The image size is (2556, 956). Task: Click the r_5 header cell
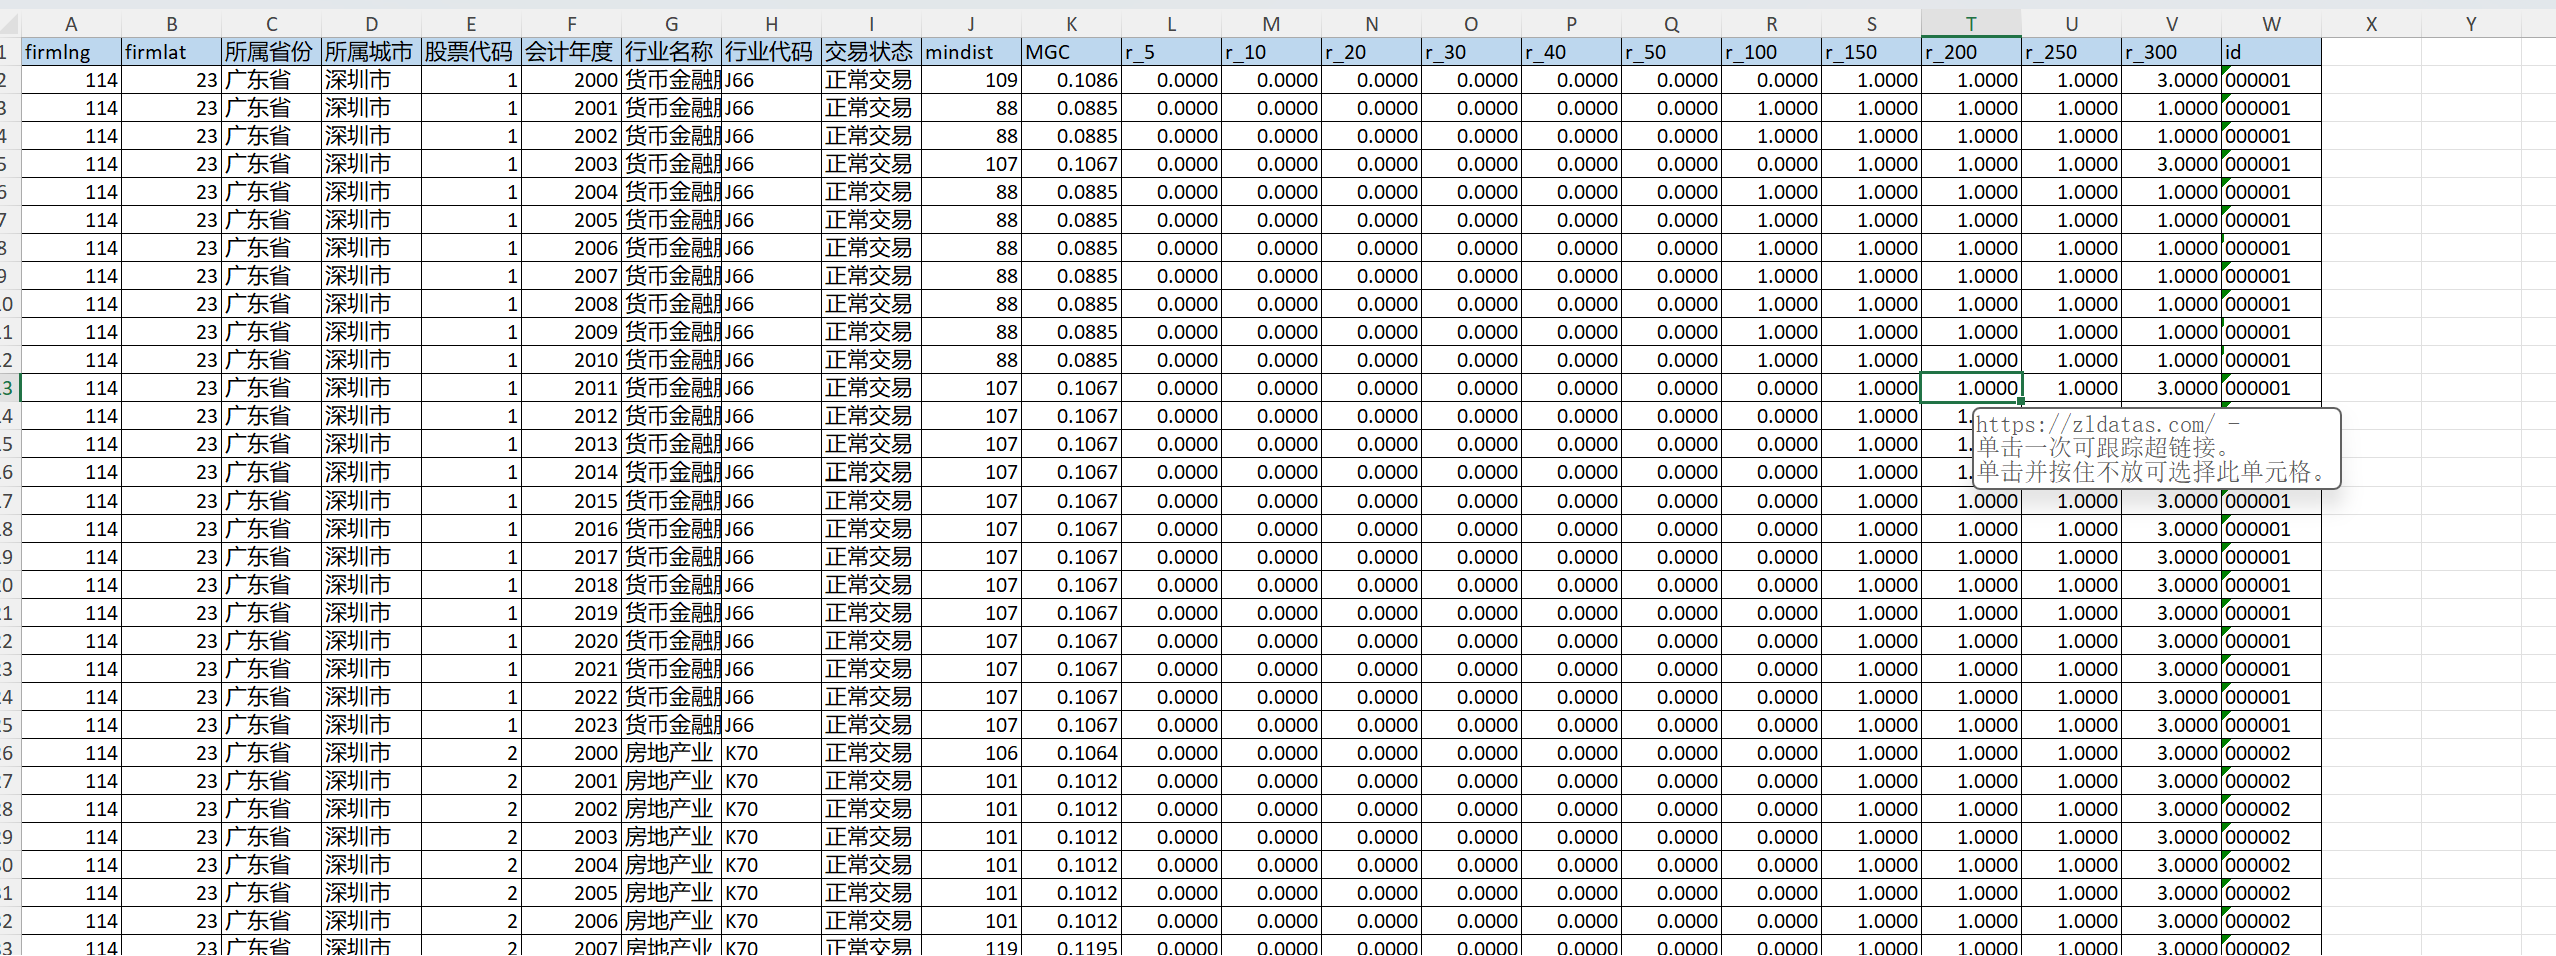click(x=1171, y=52)
